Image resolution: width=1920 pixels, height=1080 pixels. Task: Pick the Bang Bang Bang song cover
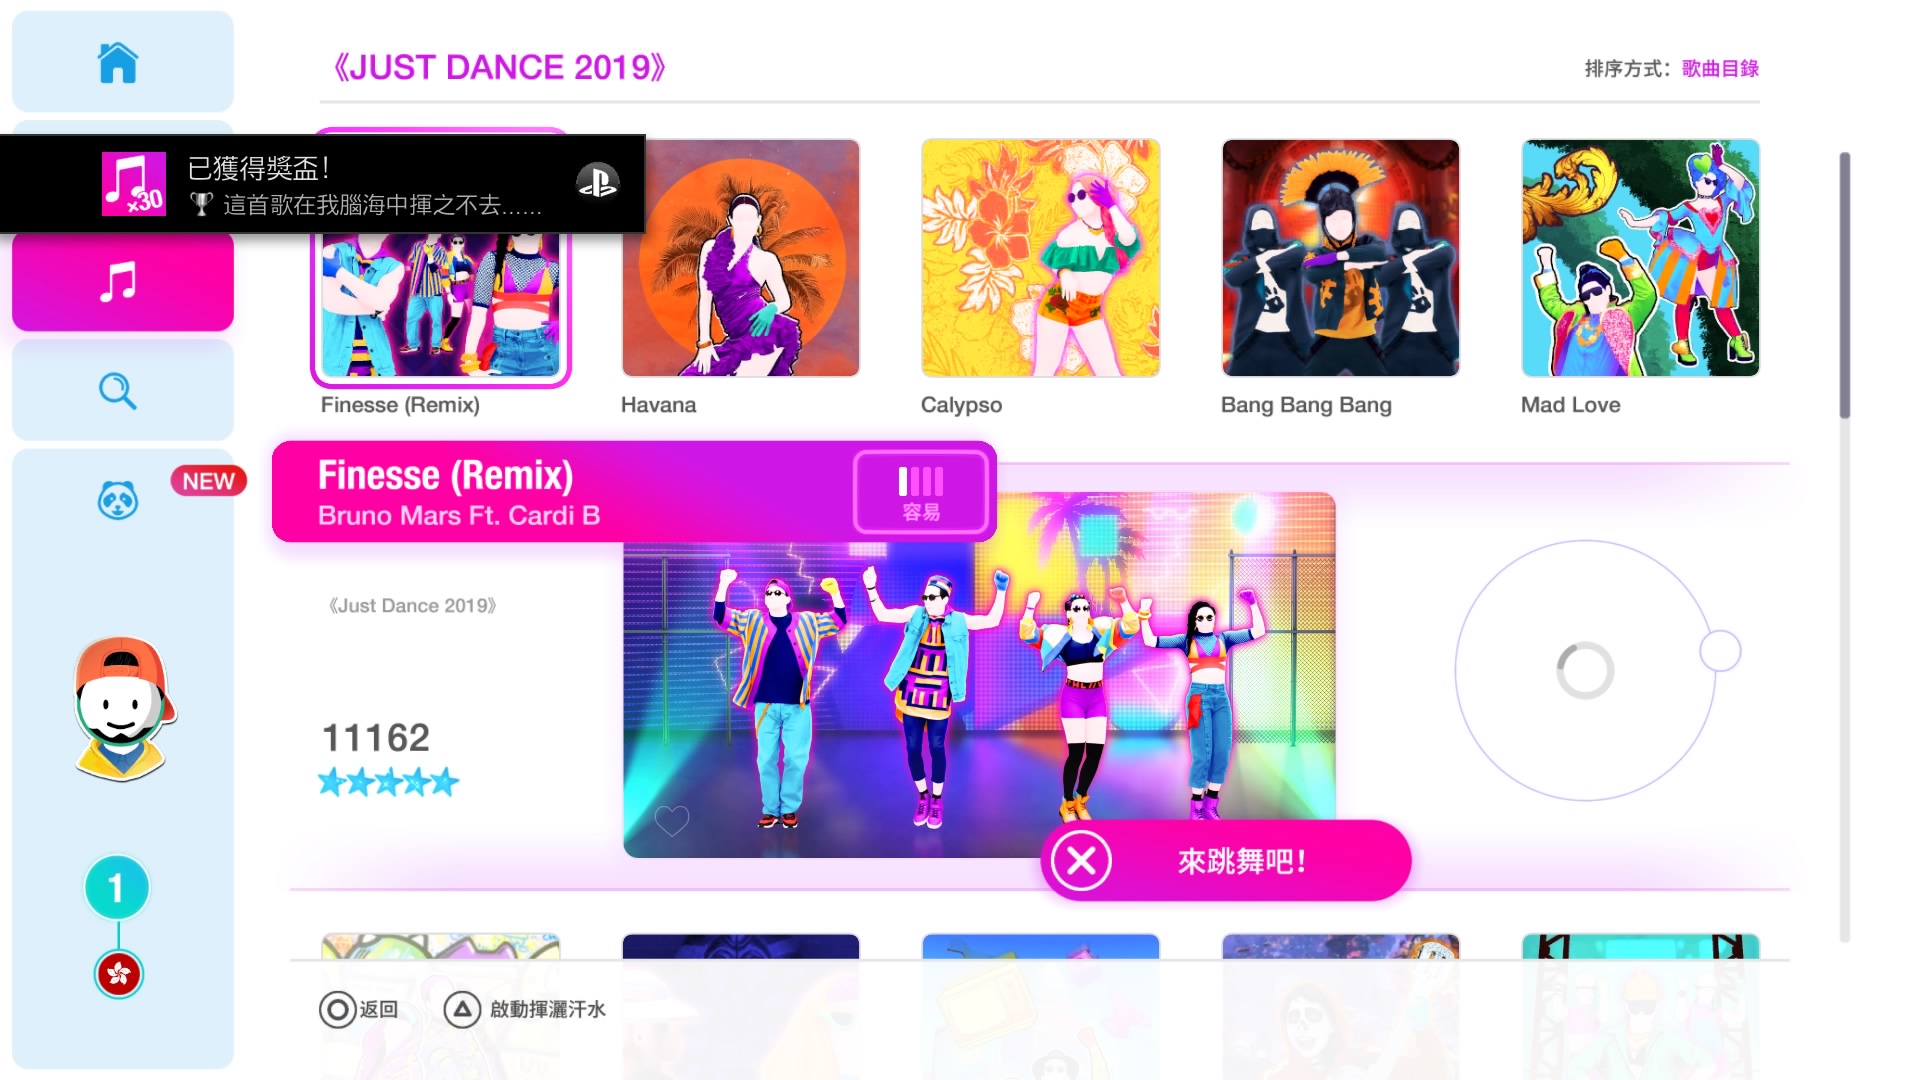point(1341,258)
